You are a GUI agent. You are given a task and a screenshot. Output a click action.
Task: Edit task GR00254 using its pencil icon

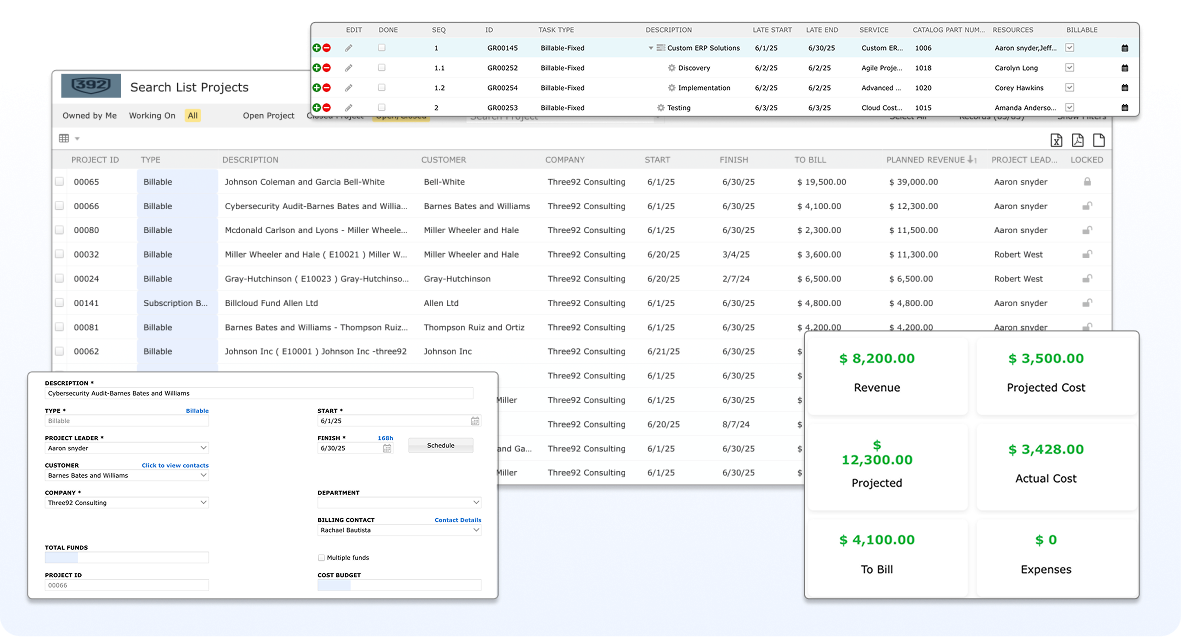pyautogui.click(x=349, y=87)
